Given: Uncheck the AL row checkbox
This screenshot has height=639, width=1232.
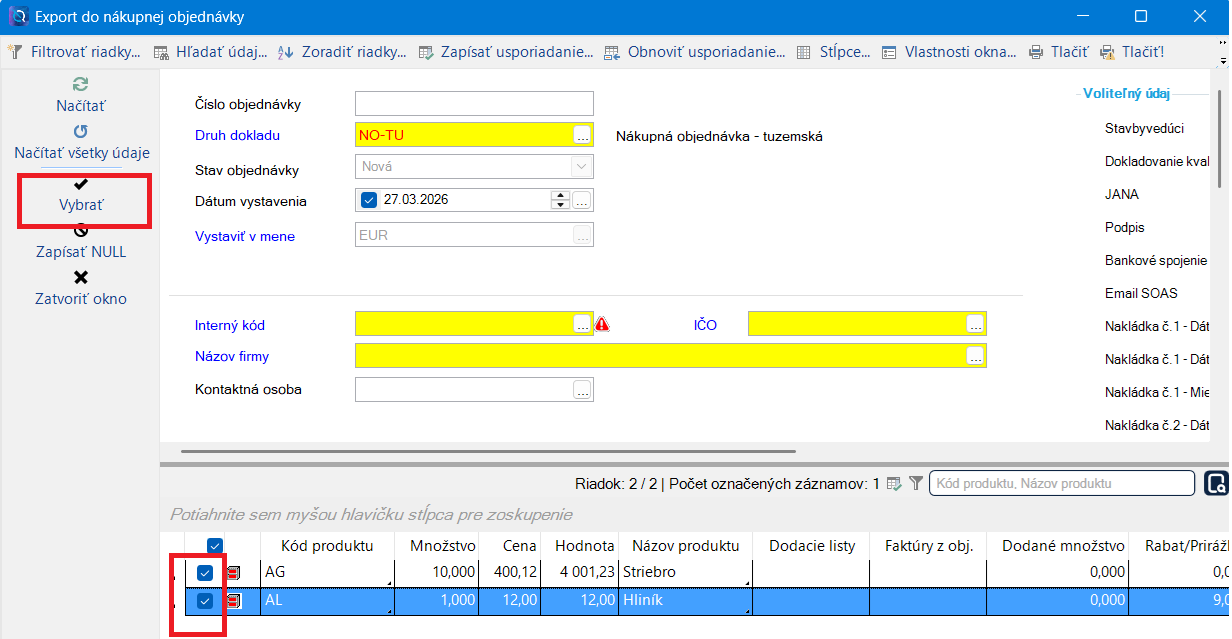Looking at the screenshot, I should pos(205,601).
